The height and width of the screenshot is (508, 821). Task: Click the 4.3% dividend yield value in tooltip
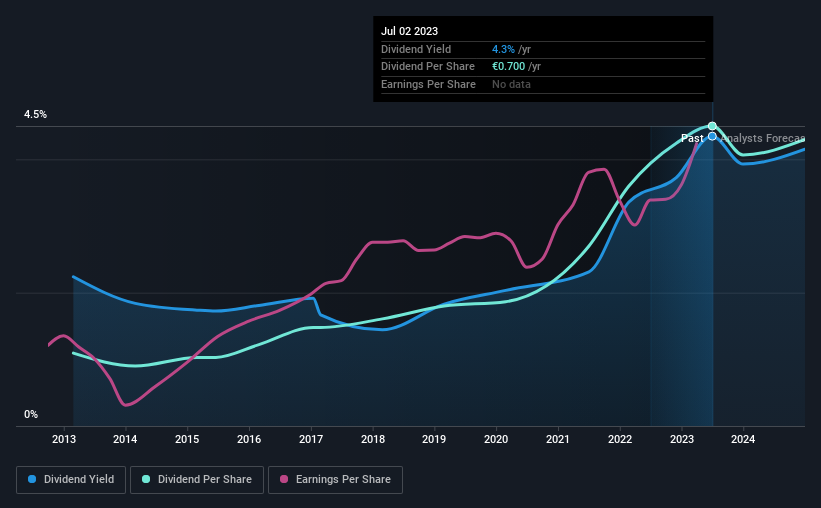click(x=503, y=49)
